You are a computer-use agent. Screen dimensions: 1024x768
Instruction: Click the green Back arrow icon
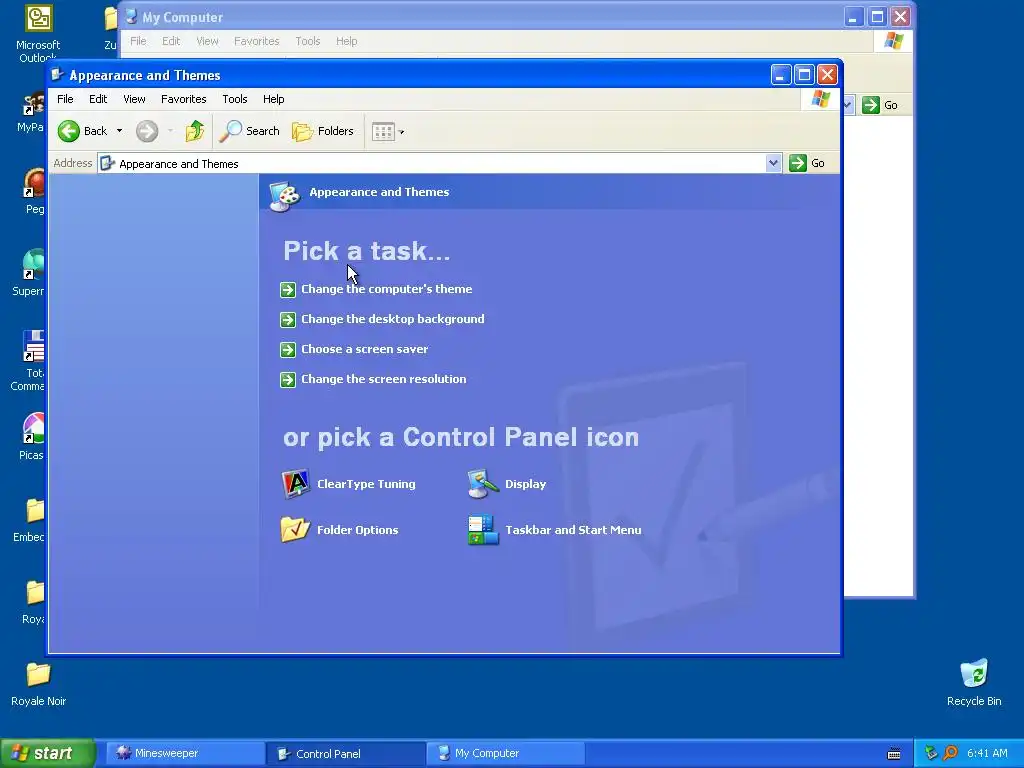pos(69,131)
